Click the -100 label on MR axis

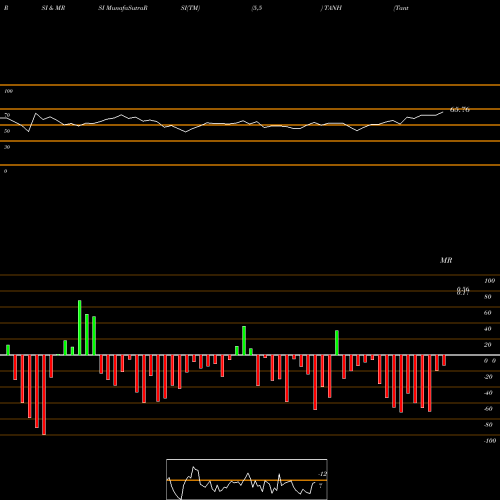pos(490,441)
